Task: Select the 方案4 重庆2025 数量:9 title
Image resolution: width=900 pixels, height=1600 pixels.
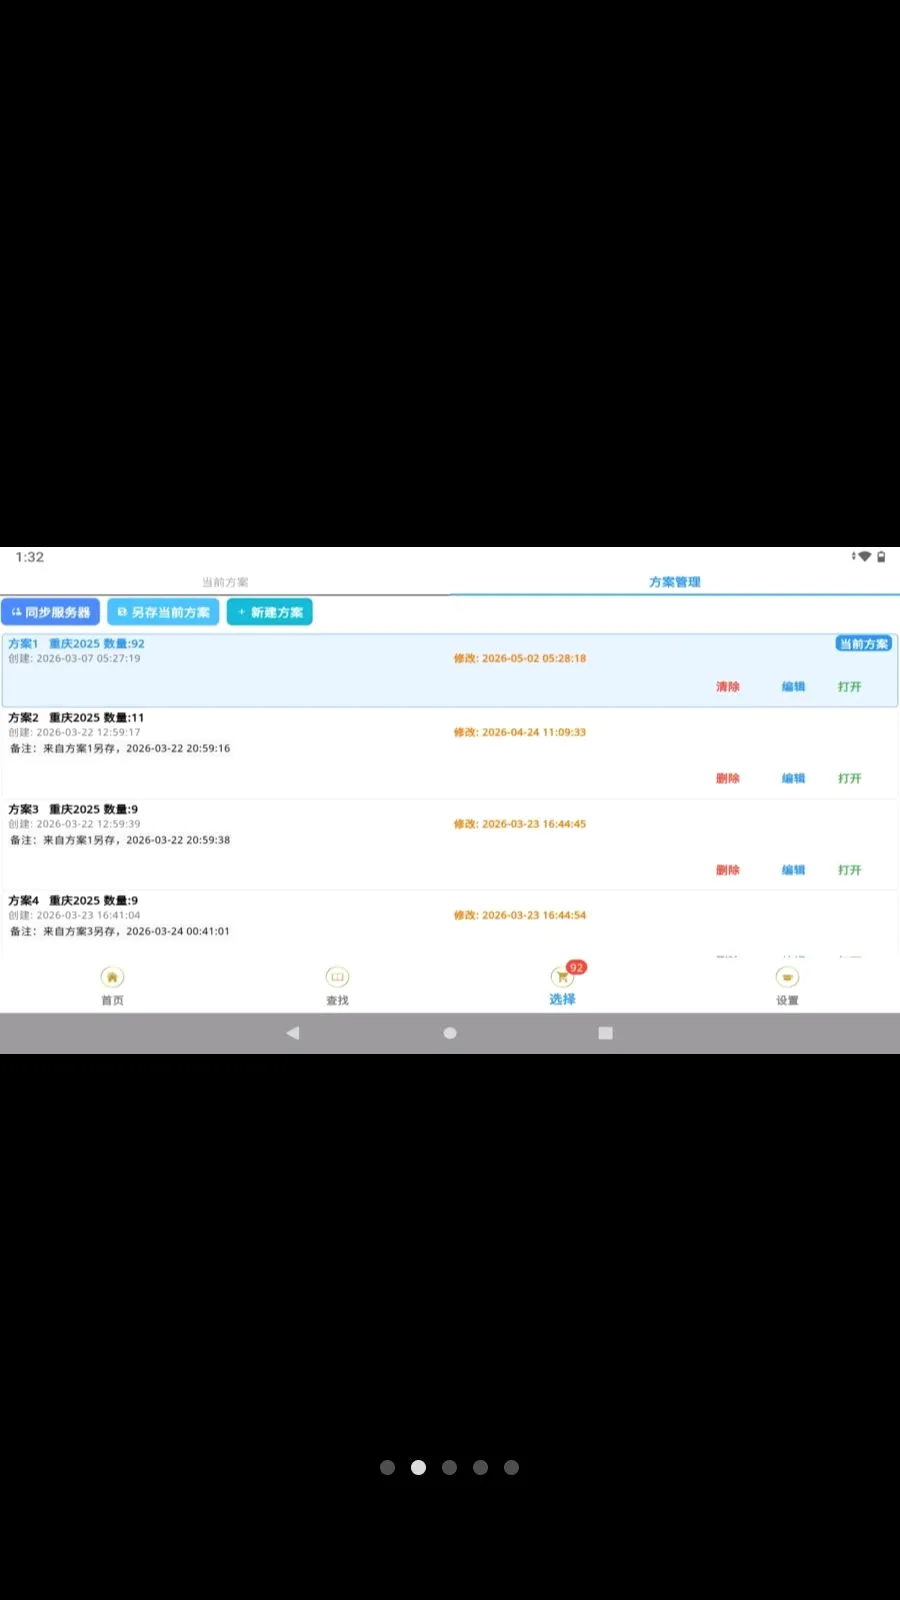Action: coord(73,901)
